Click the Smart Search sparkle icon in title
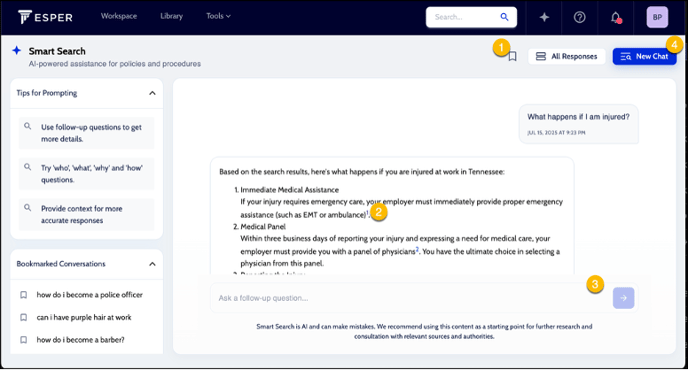This screenshot has height=370, width=688. [x=17, y=50]
